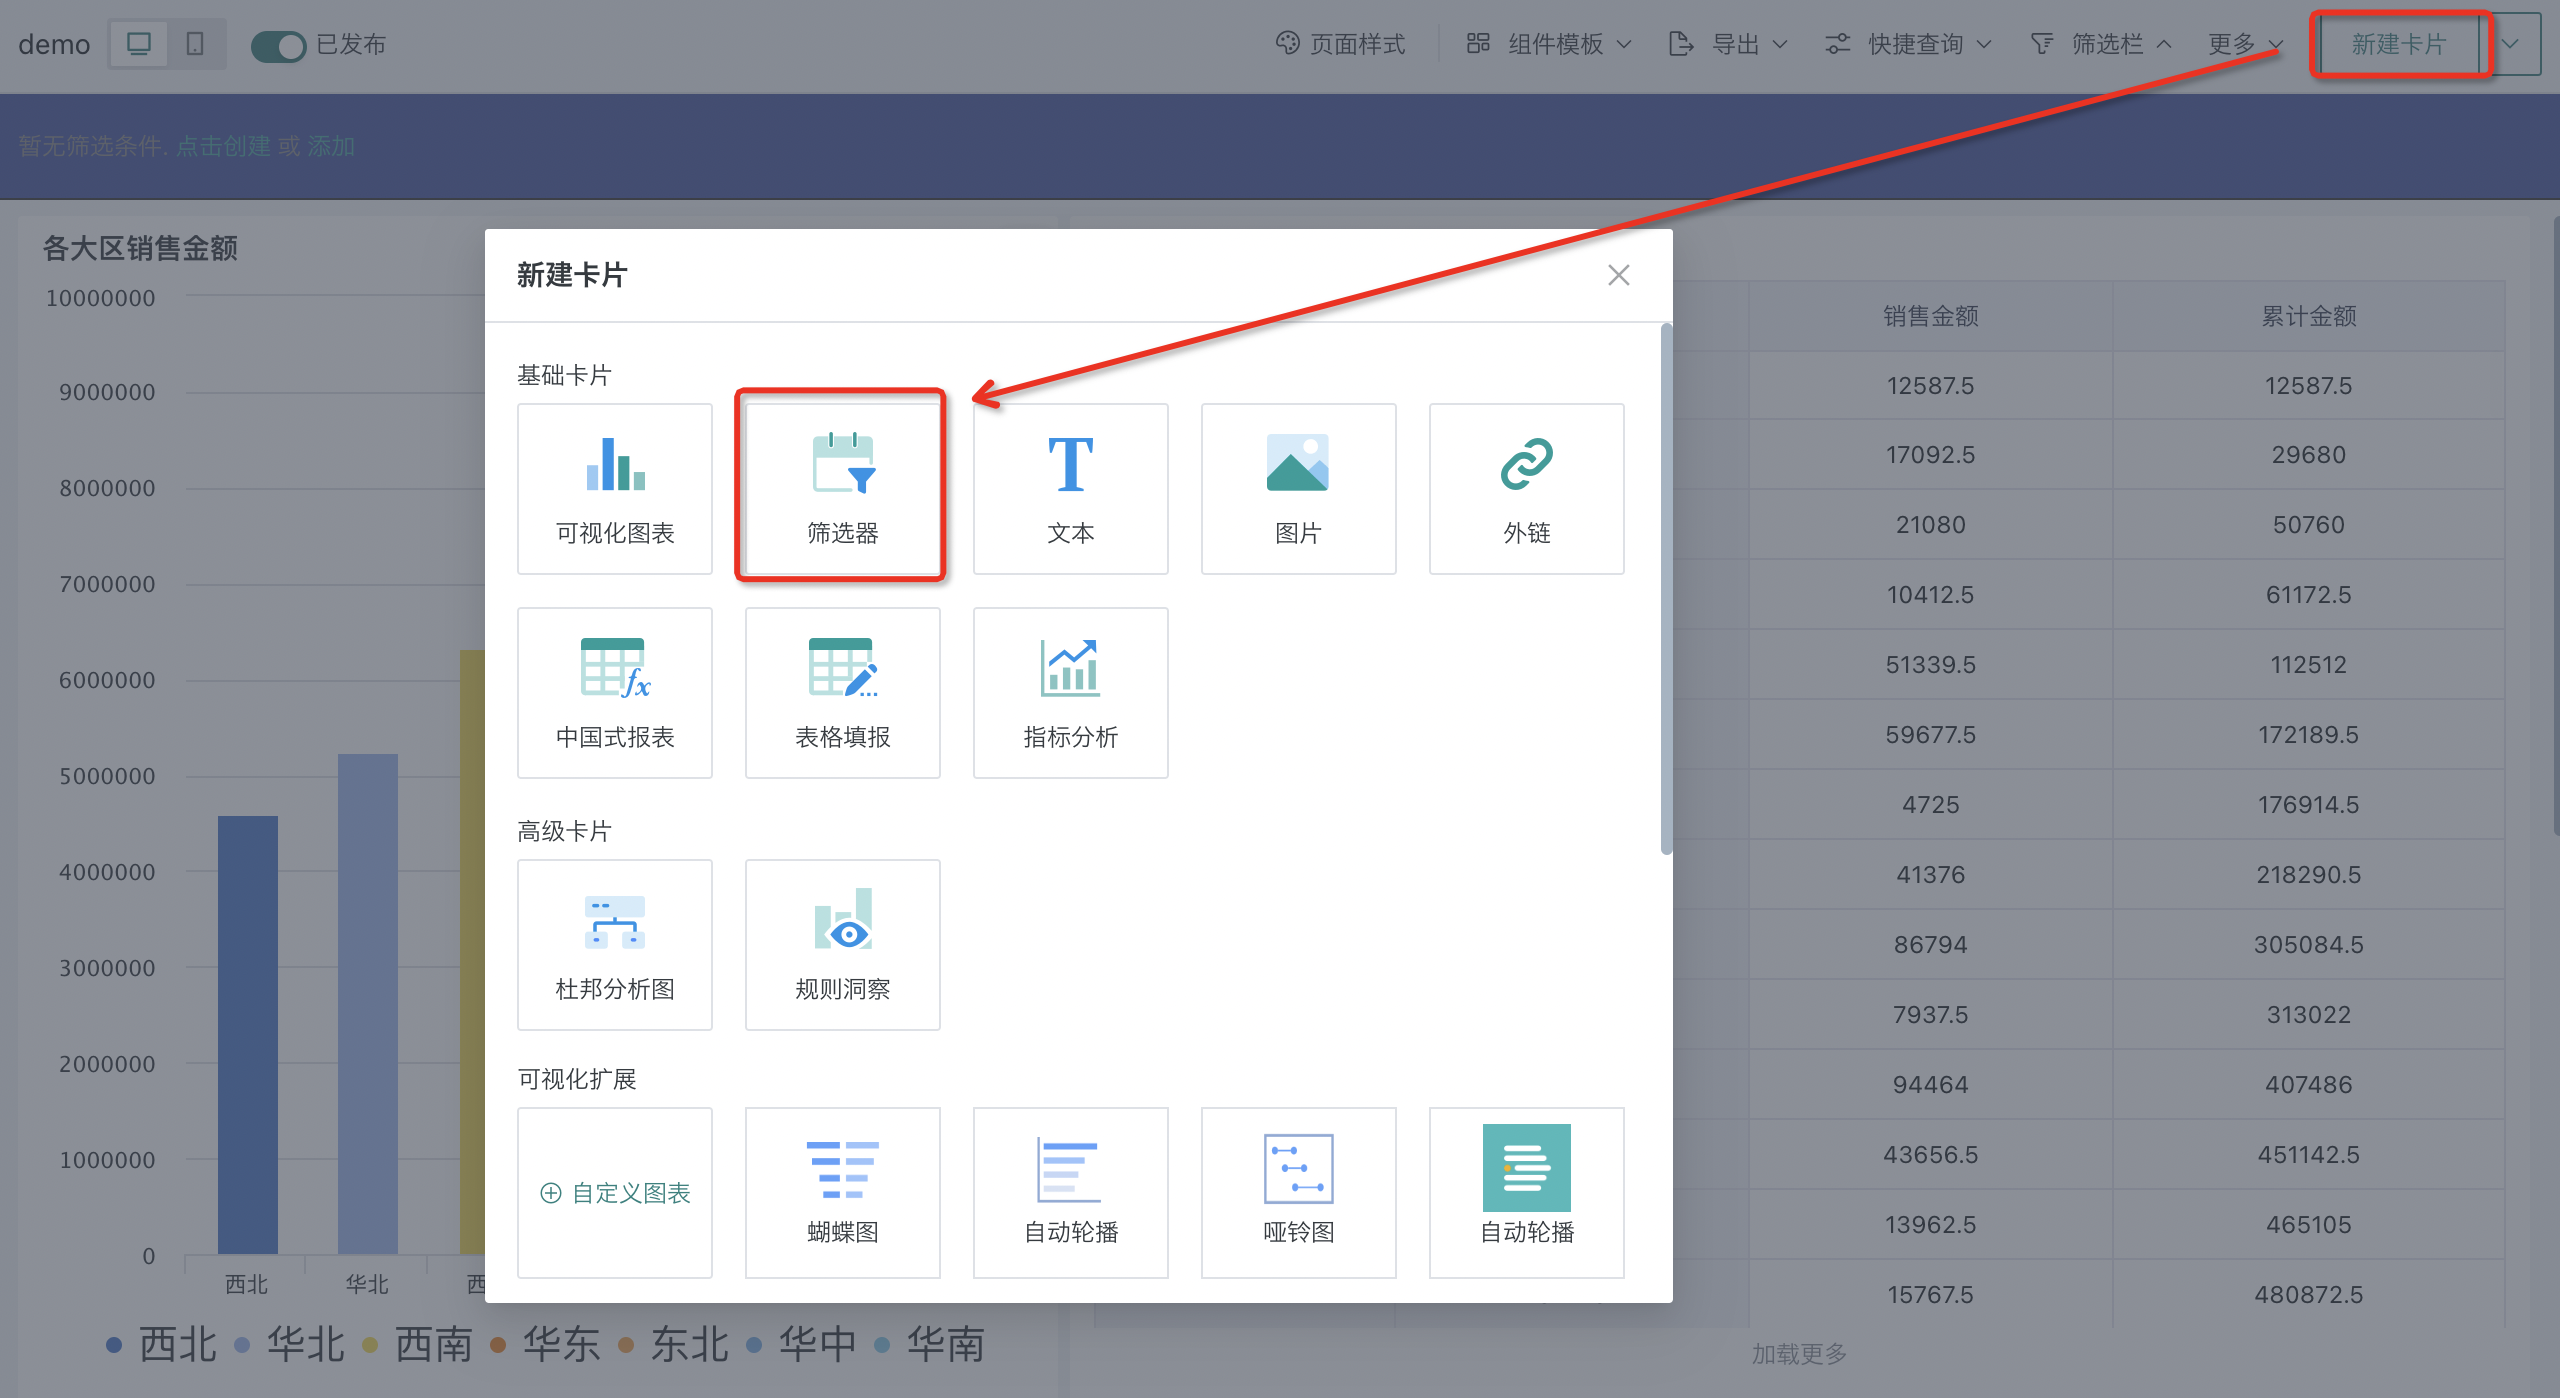The image size is (2560, 1398).
Task: Switch to mobile layout view
Action: tap(195, 44)
